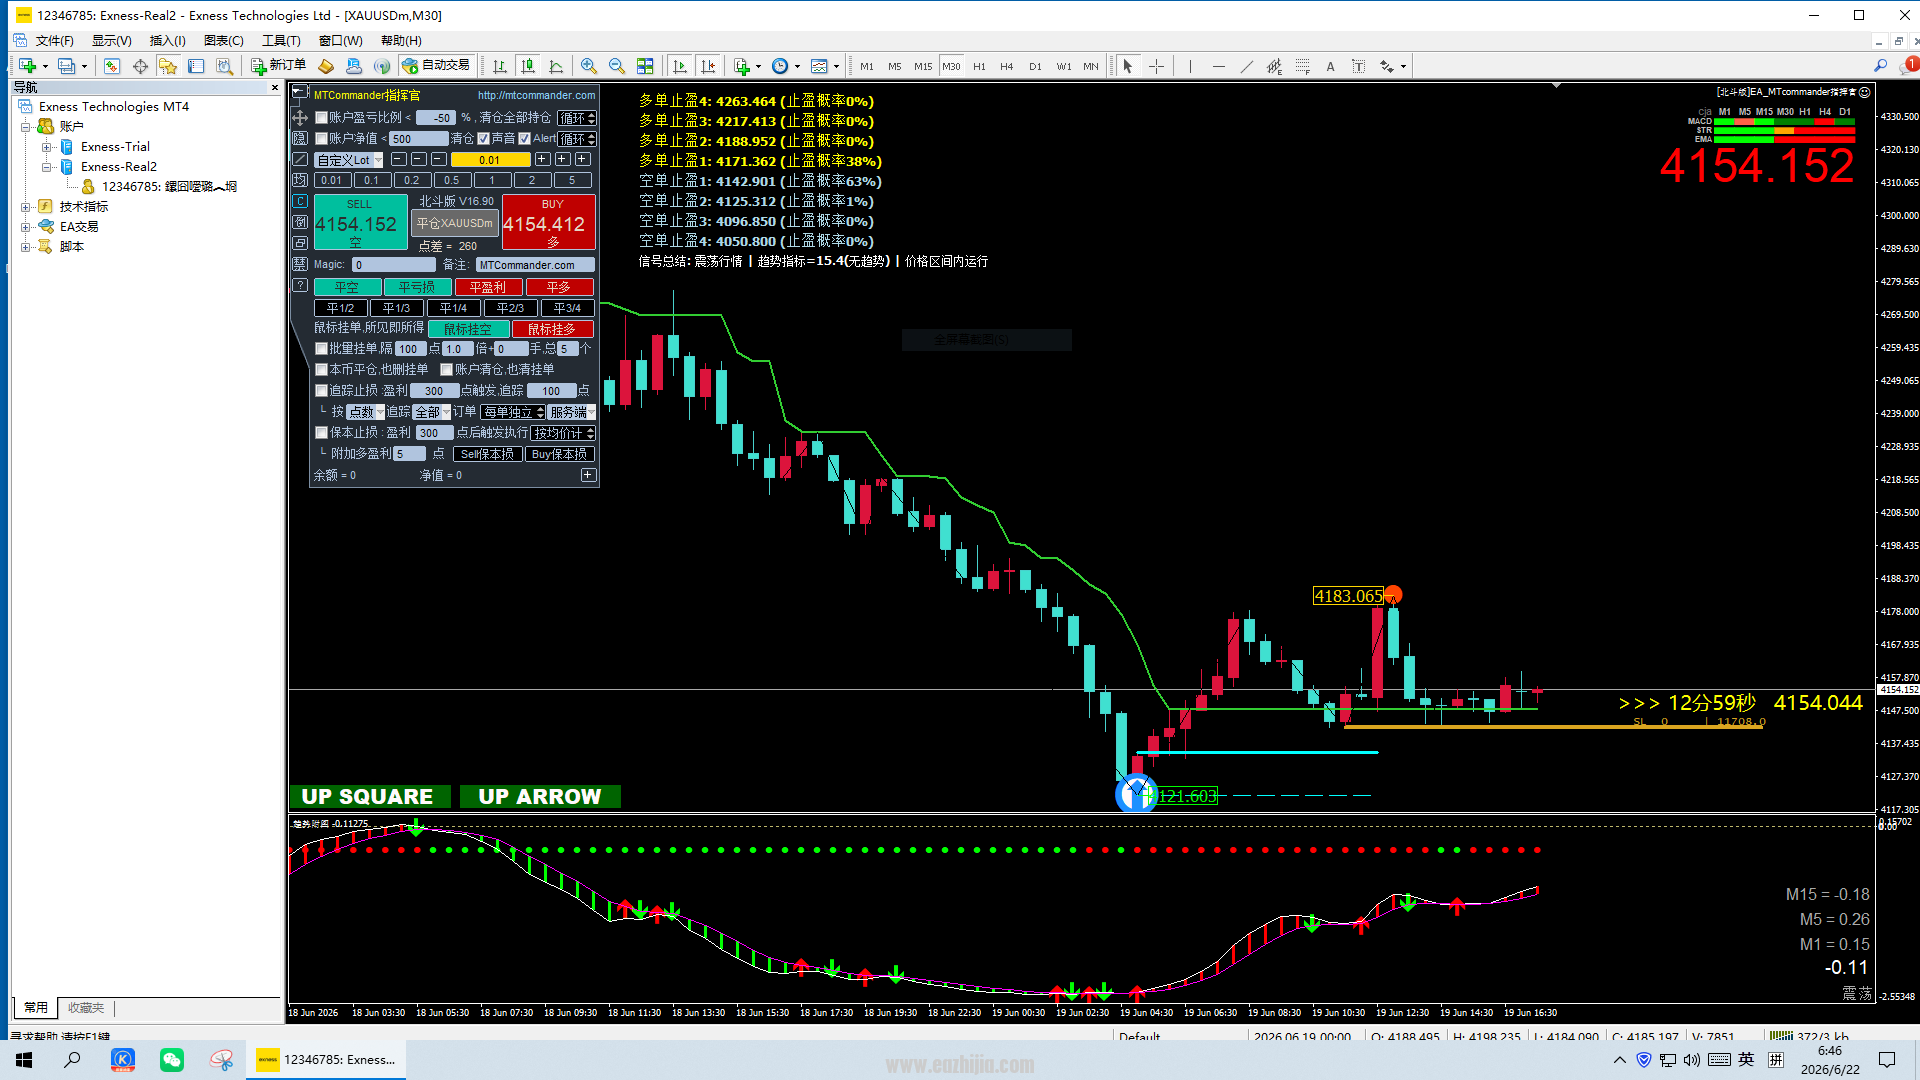Enable the 追踪止损 checkbox
Viewport: 1920px width, 1080px height.
pyautogui.click(x=322, y=391)
